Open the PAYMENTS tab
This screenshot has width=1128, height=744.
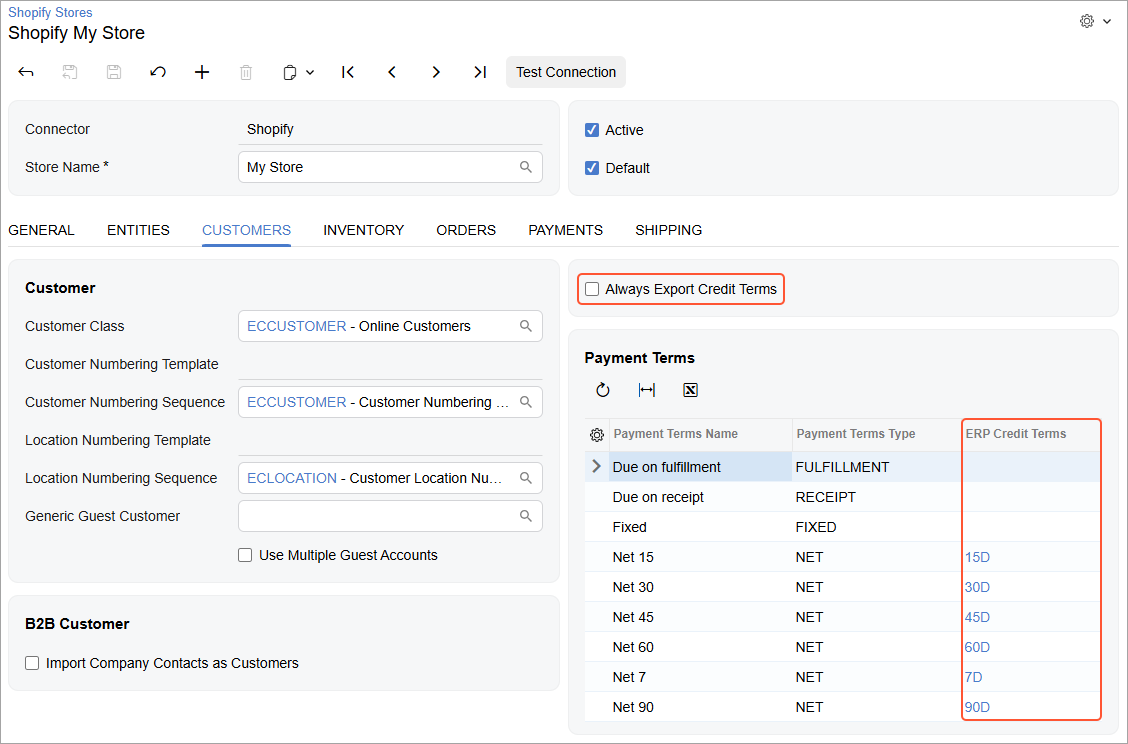(x=565, y=230)
